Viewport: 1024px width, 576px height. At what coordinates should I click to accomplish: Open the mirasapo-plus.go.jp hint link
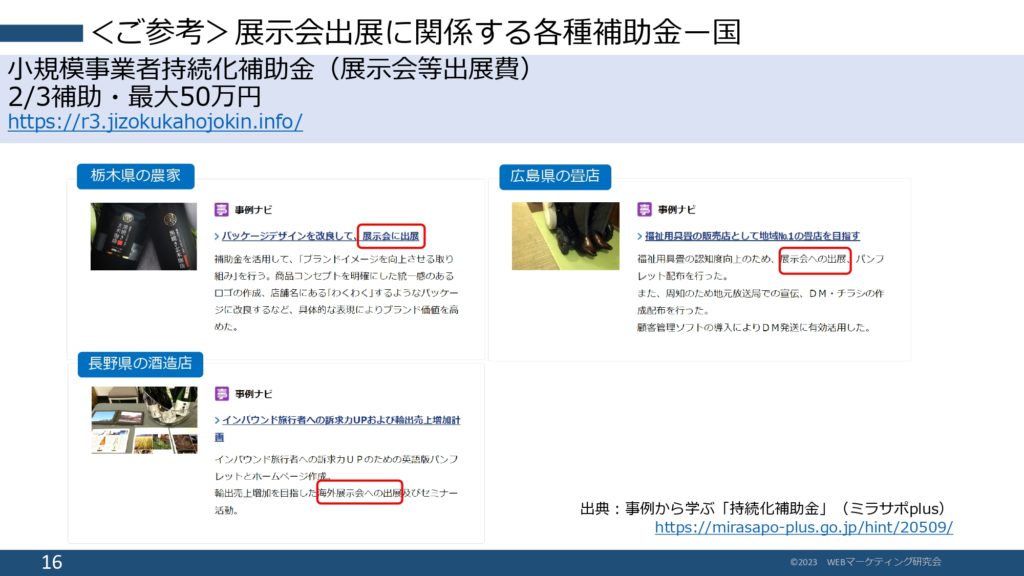coord(803,527)
